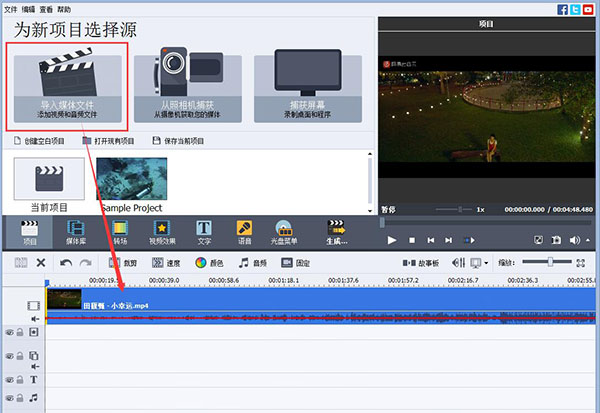Redo the last action

(x=85, y=263)
